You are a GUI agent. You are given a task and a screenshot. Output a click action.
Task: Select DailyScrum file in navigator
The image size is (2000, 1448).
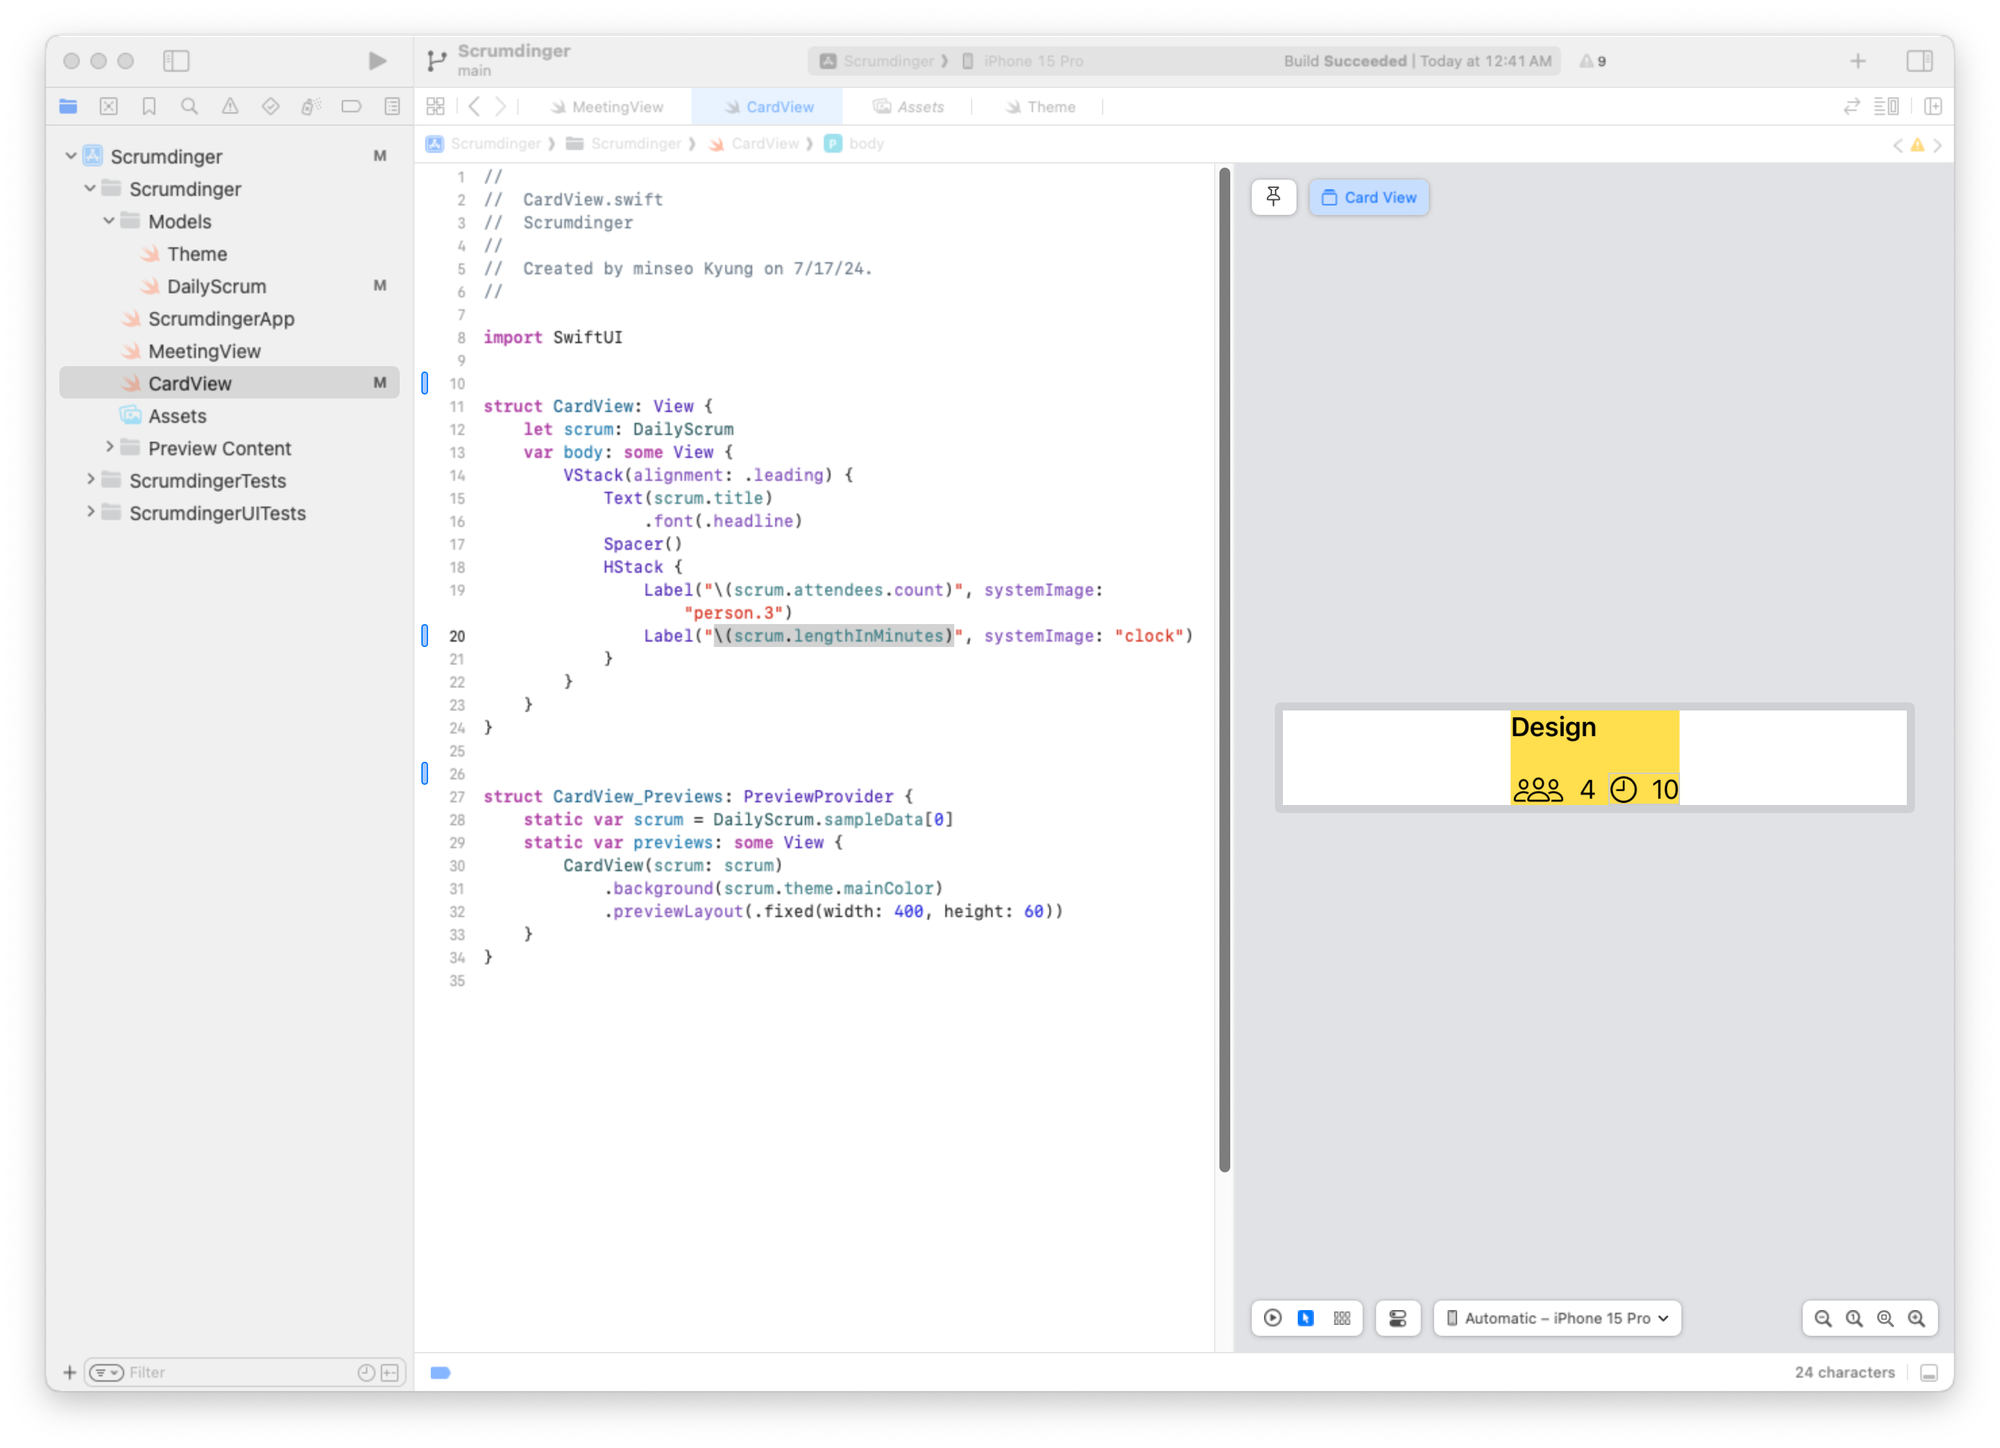[x=216, y=286]
